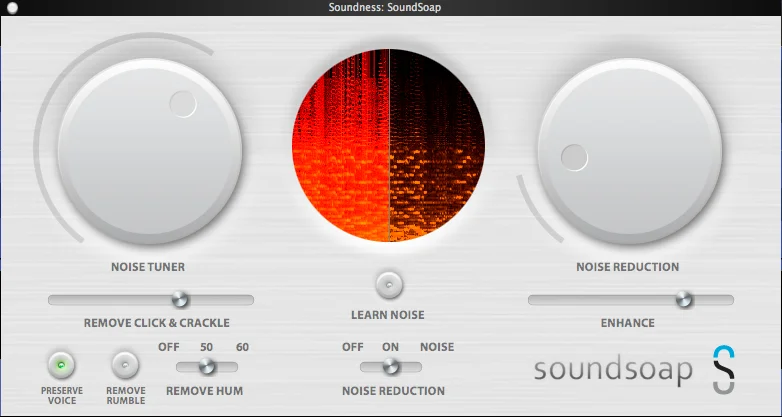Screen dimensions: 782x417
Task: Click the REMOVE CLICK & CRACKLE label
Action: click(157, 323)
